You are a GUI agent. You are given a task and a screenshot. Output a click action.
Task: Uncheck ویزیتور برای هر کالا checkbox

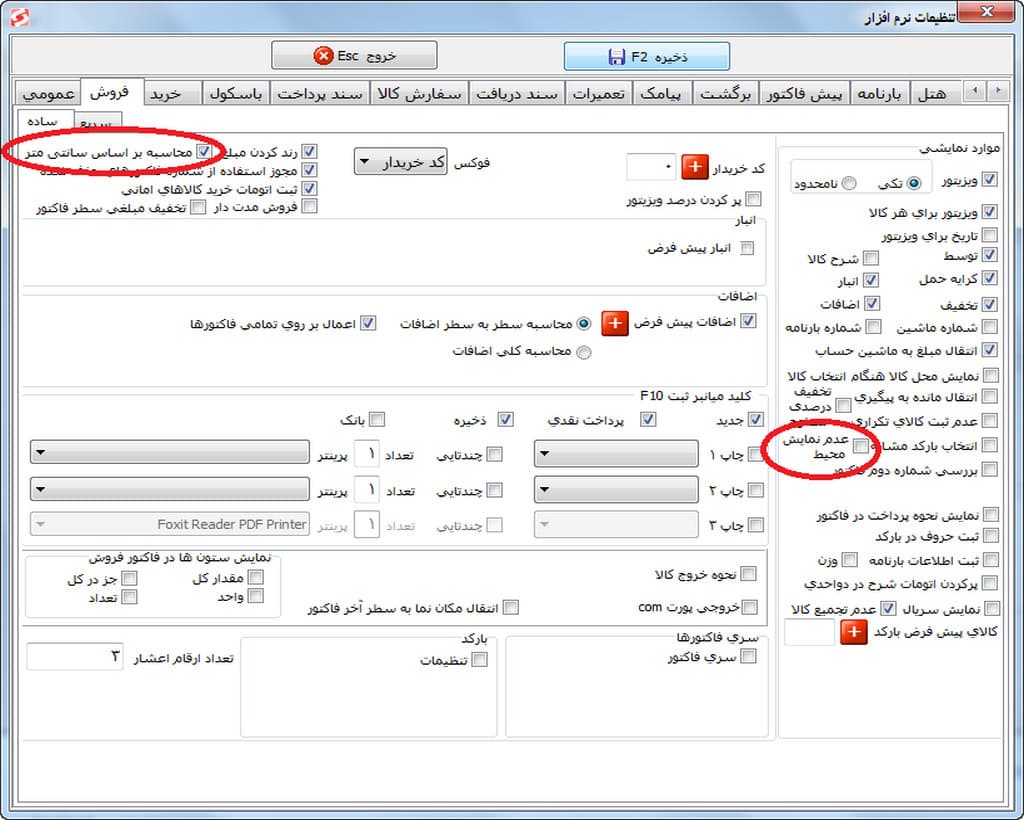pyautogui.click(x=990, y=212)
